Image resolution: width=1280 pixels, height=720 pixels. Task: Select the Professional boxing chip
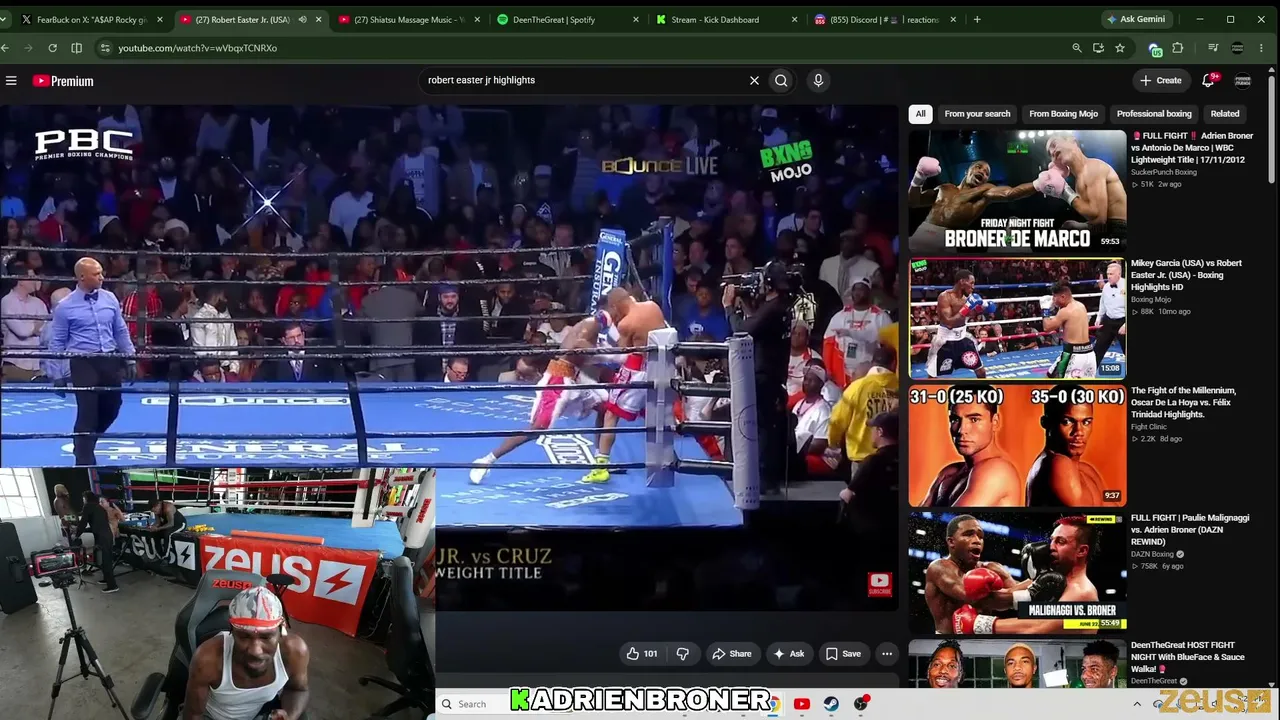[1154, 114]
